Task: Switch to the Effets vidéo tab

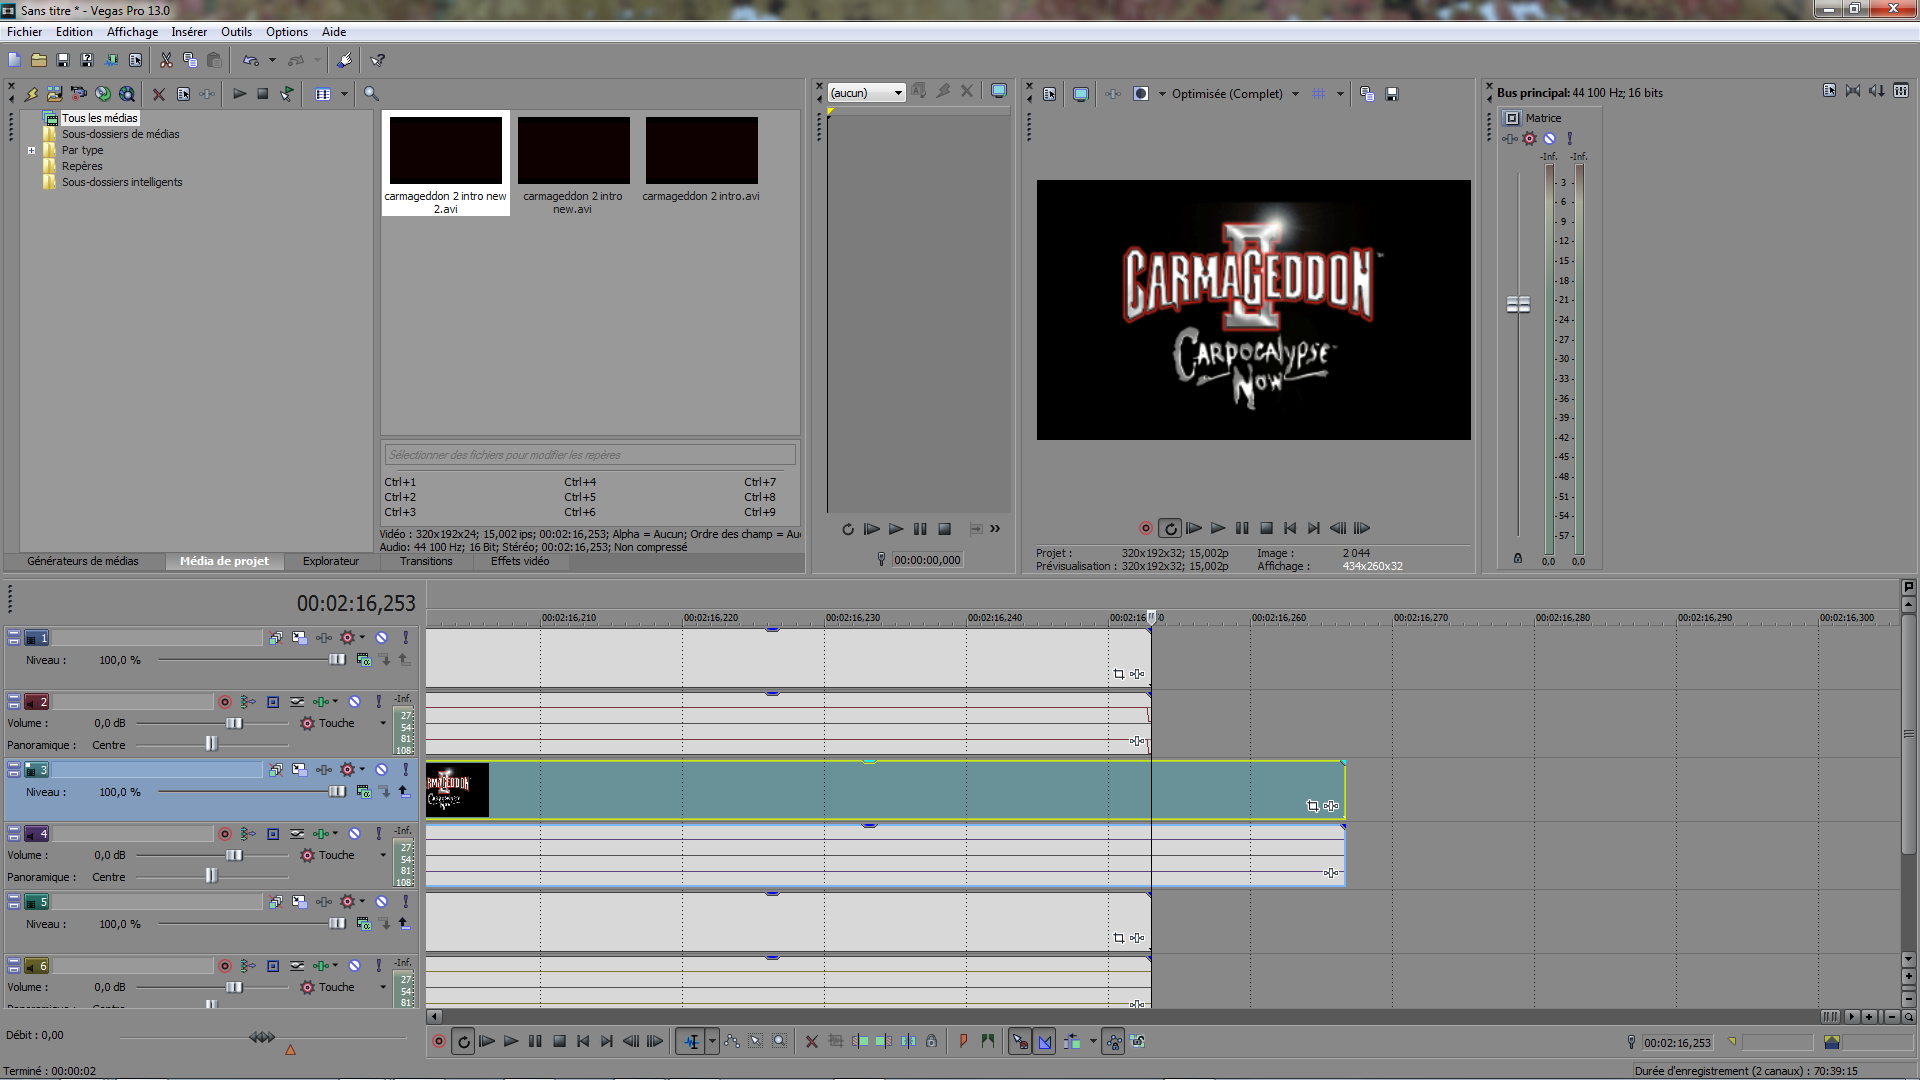Action: pyautogui.click(x=520, y=562)
